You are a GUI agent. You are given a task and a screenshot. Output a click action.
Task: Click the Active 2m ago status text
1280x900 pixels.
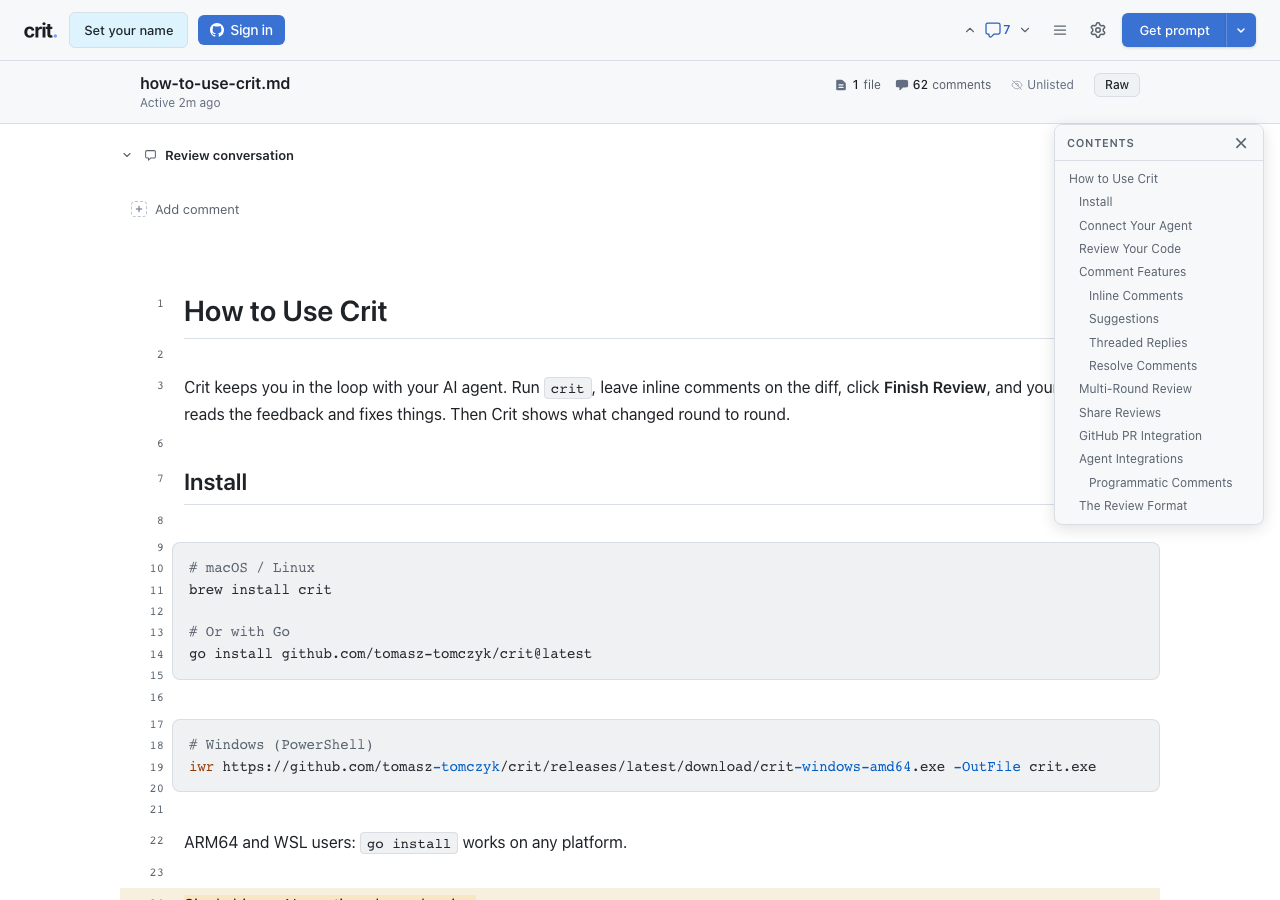pos(180,103)
